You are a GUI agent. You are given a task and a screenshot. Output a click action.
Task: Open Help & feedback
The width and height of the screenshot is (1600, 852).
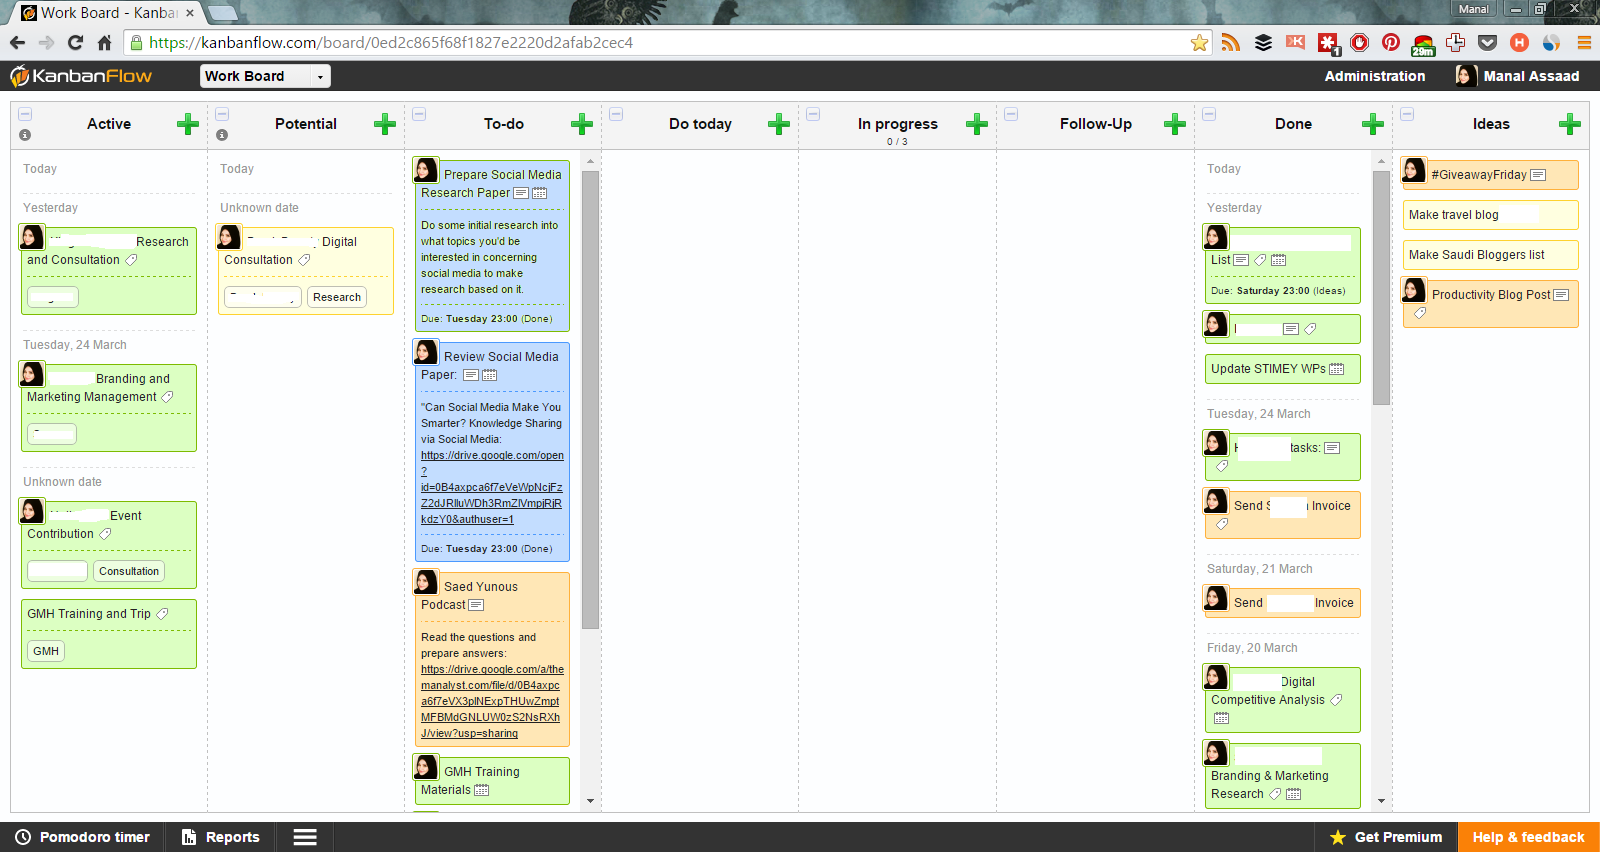point(1528,837)
